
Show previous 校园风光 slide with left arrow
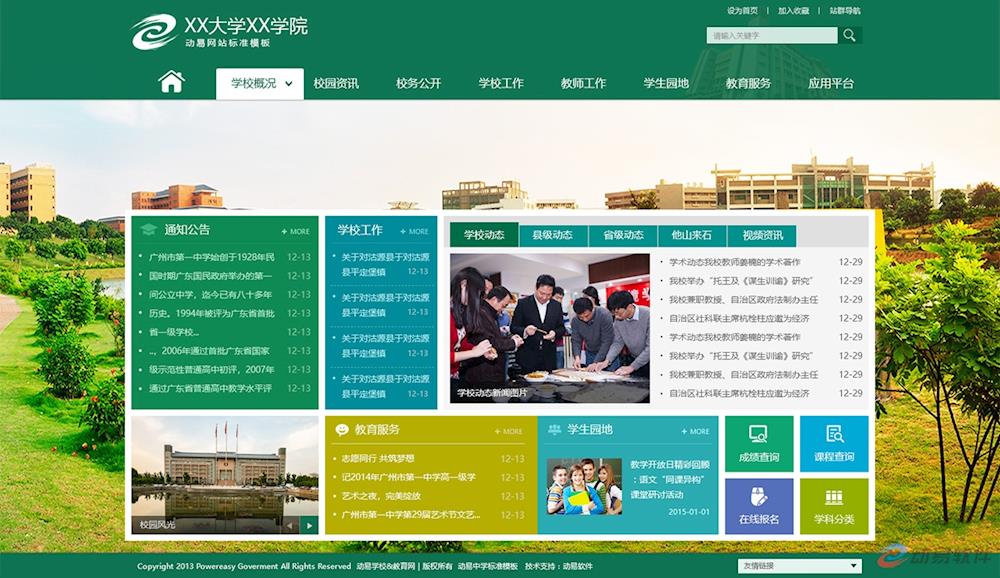click(291, 525)
